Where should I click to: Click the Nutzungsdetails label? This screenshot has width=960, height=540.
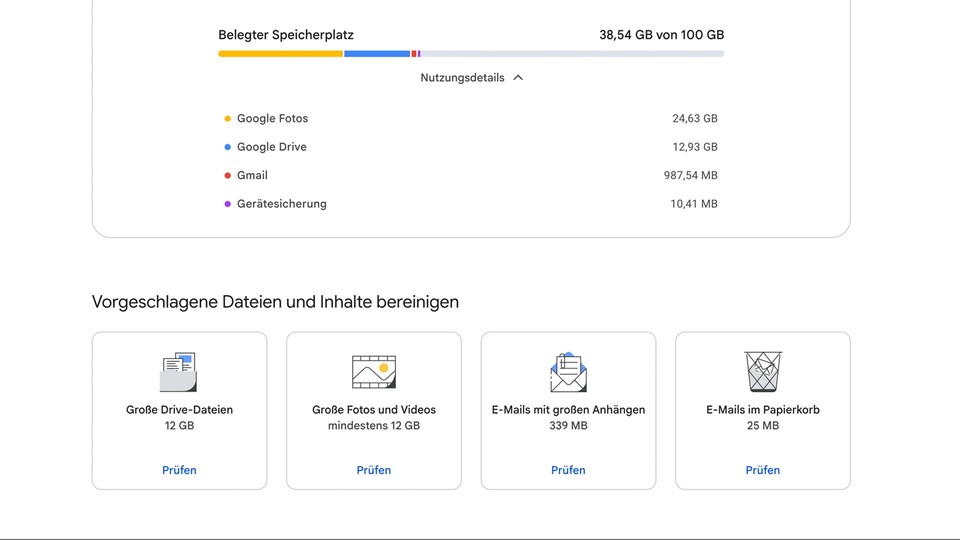[462, 78]
